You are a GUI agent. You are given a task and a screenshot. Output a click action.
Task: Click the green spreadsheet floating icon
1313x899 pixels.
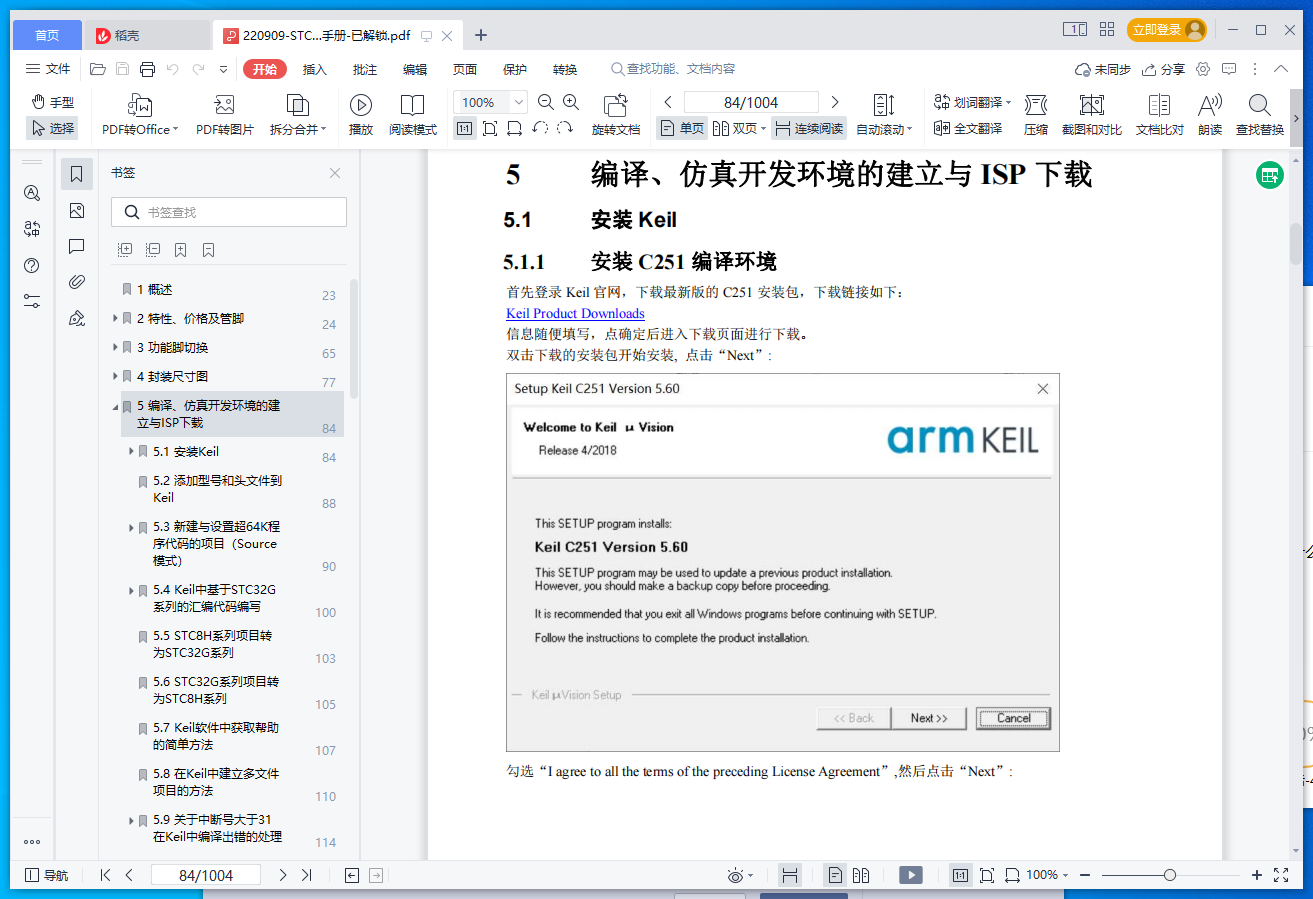pyautogui.click(x=1270, y=175)
